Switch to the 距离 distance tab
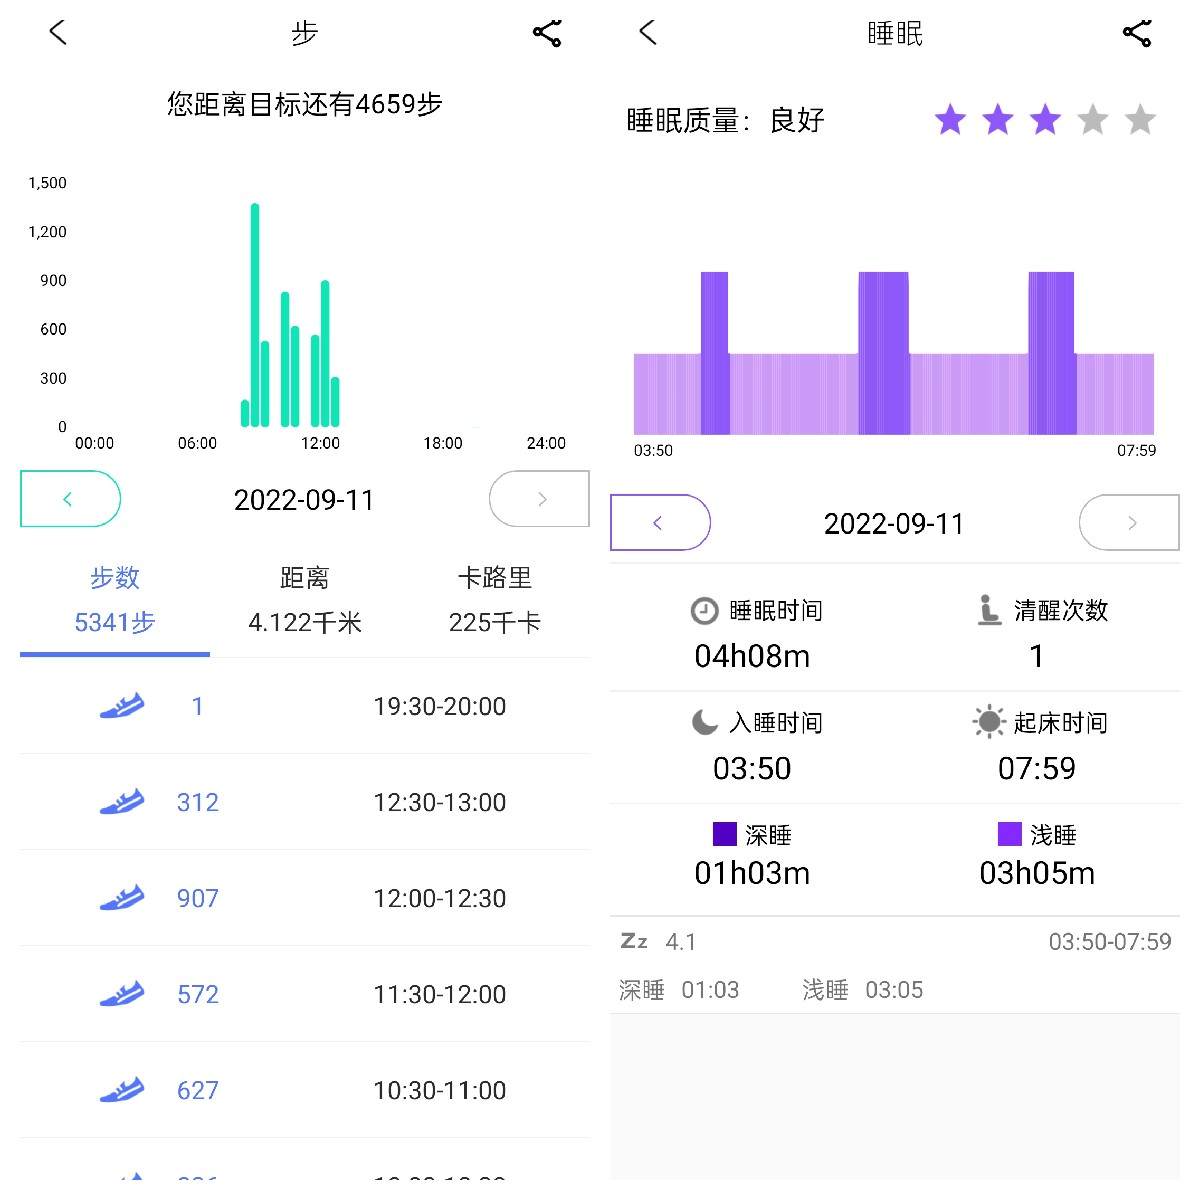This screenshot has height=1200, width=1200. 305,600
